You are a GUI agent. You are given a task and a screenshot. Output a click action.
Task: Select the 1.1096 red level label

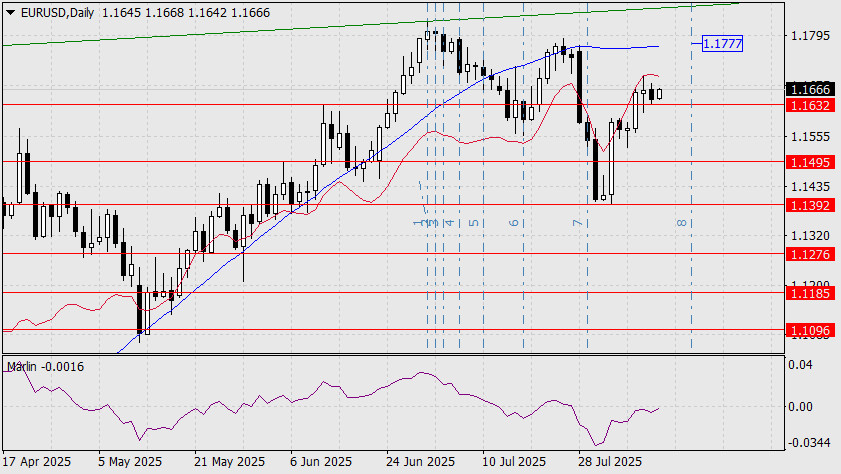pyautogui.click(x=810, y=330)
